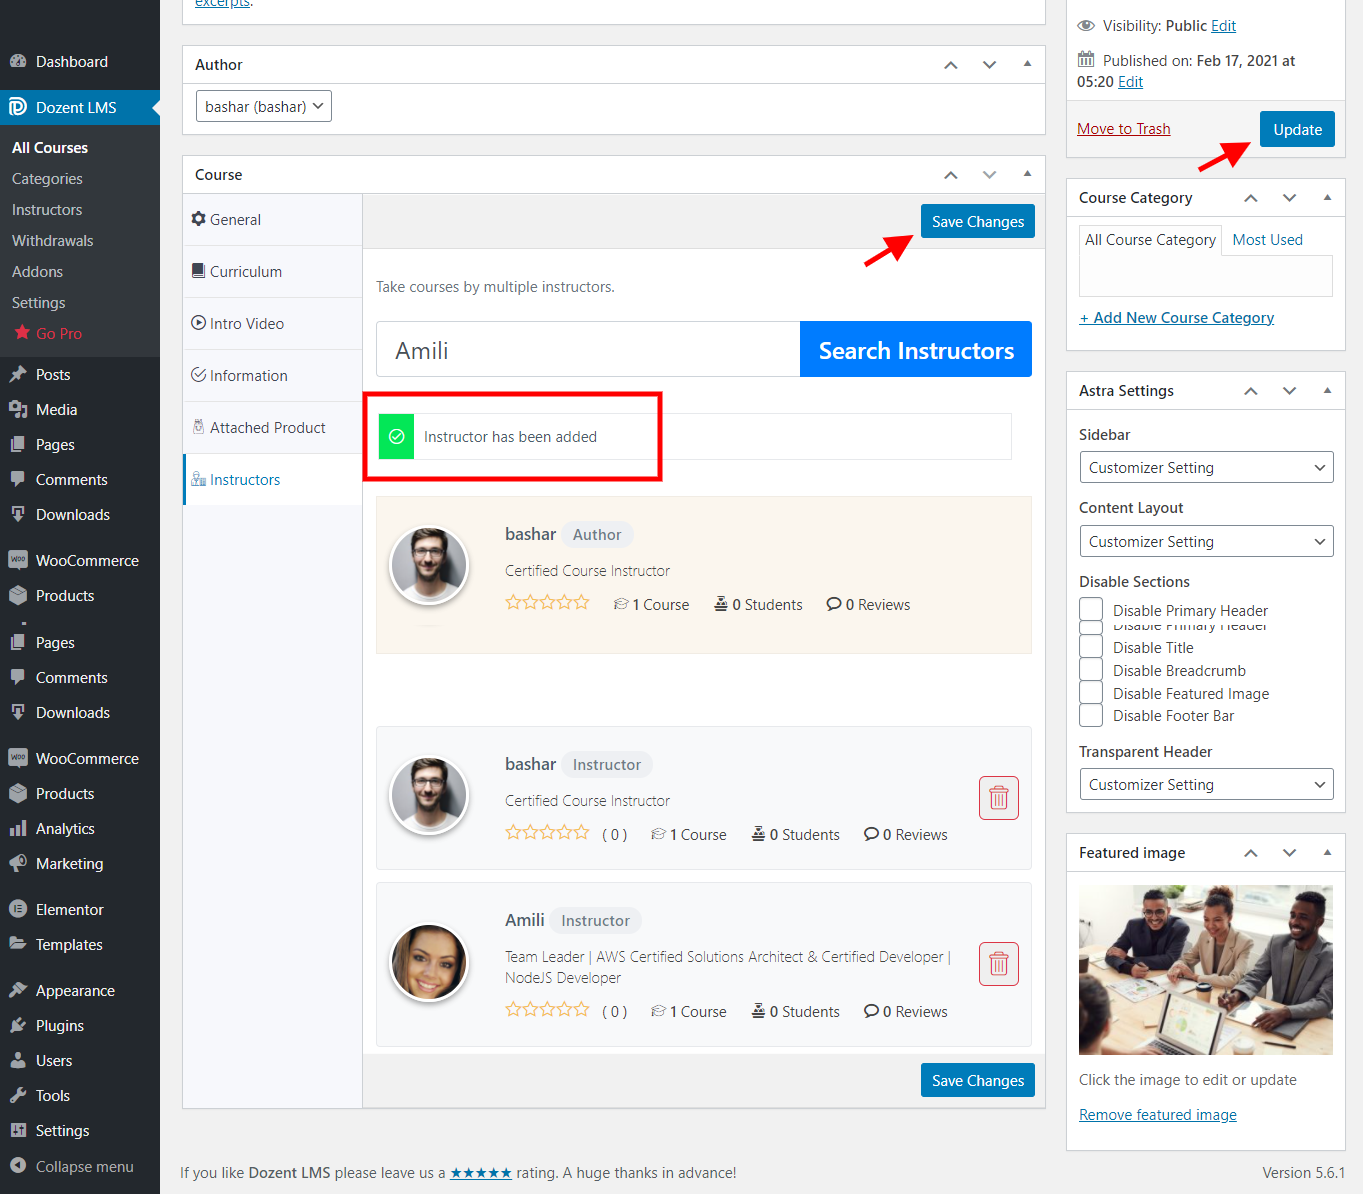Click the General gear icon

(199, 219)
